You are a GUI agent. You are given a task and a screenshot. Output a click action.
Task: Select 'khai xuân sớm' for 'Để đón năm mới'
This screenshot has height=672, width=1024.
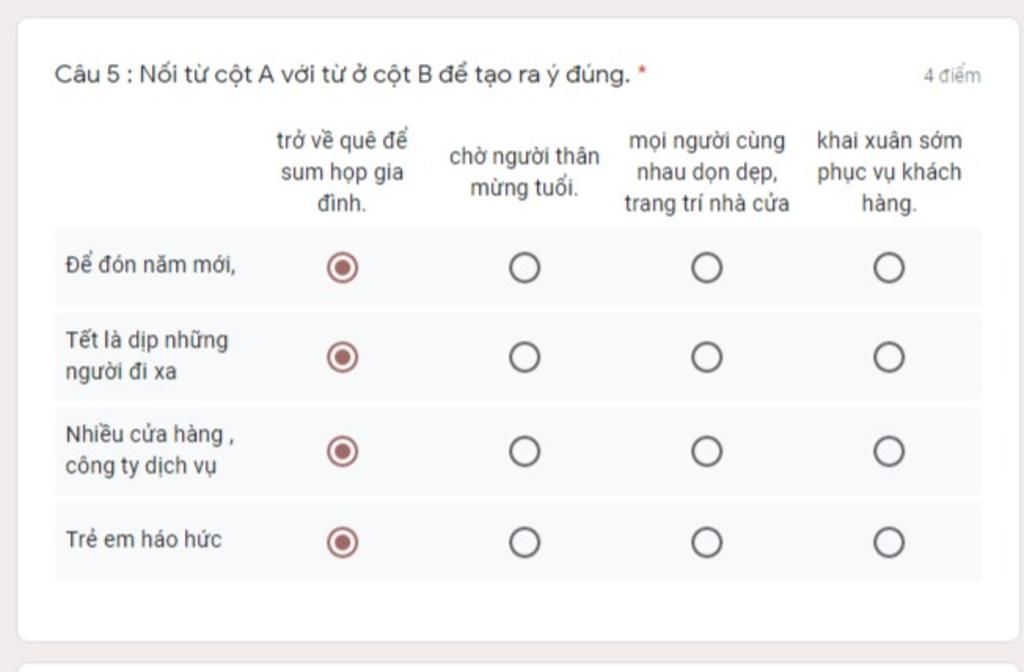(x=889, y=268)
